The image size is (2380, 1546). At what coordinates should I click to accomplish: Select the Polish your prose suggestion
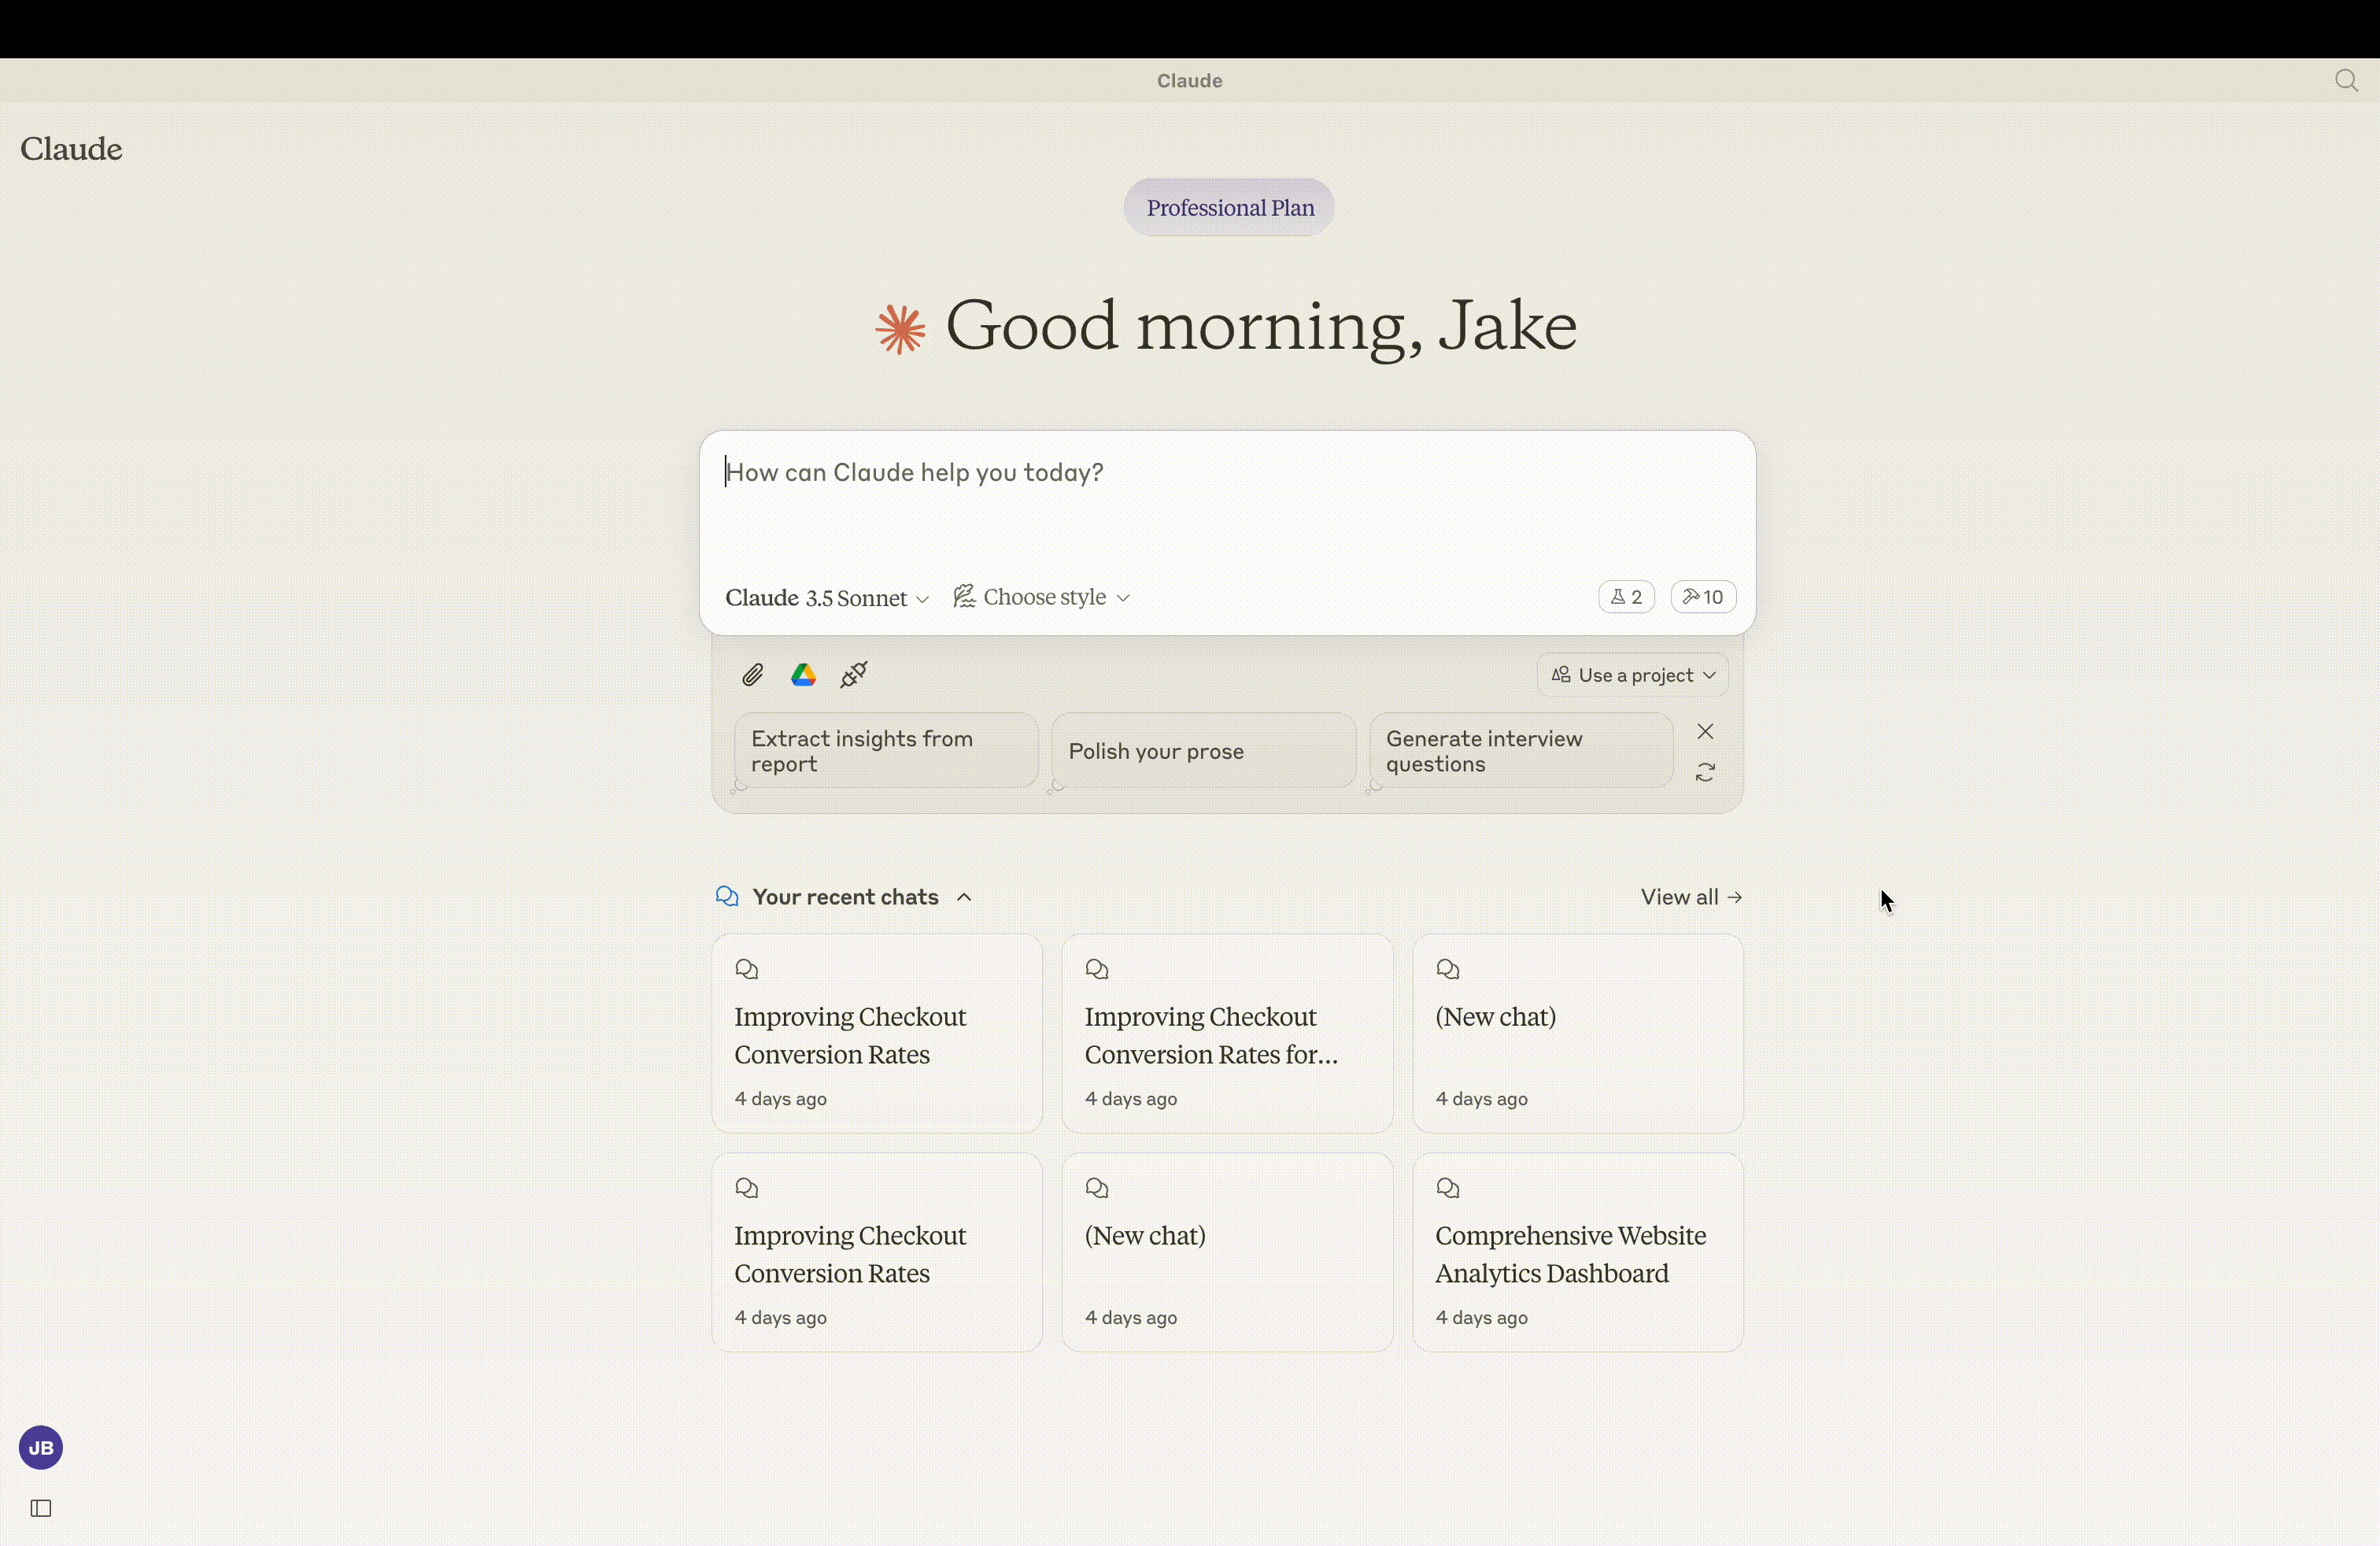[1202, 751]
